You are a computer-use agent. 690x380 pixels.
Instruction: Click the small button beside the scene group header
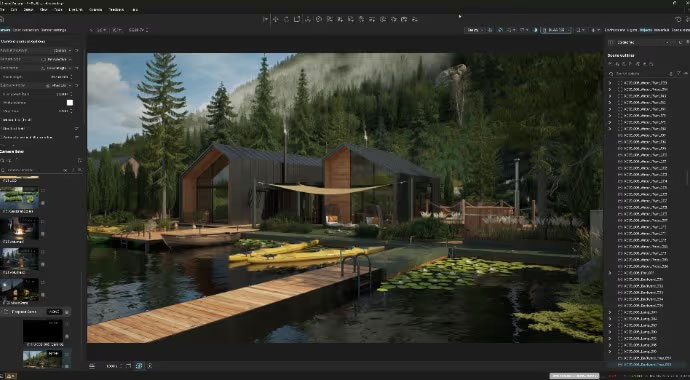coord(67,312)
